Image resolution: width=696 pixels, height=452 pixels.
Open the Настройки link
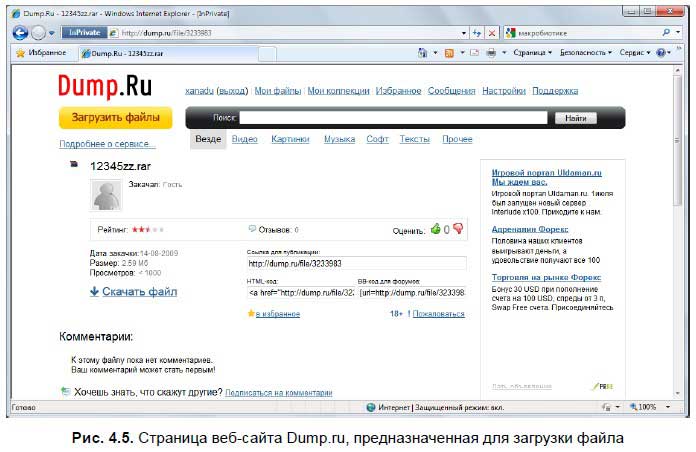pyautogui.click(x=504, y=91)
